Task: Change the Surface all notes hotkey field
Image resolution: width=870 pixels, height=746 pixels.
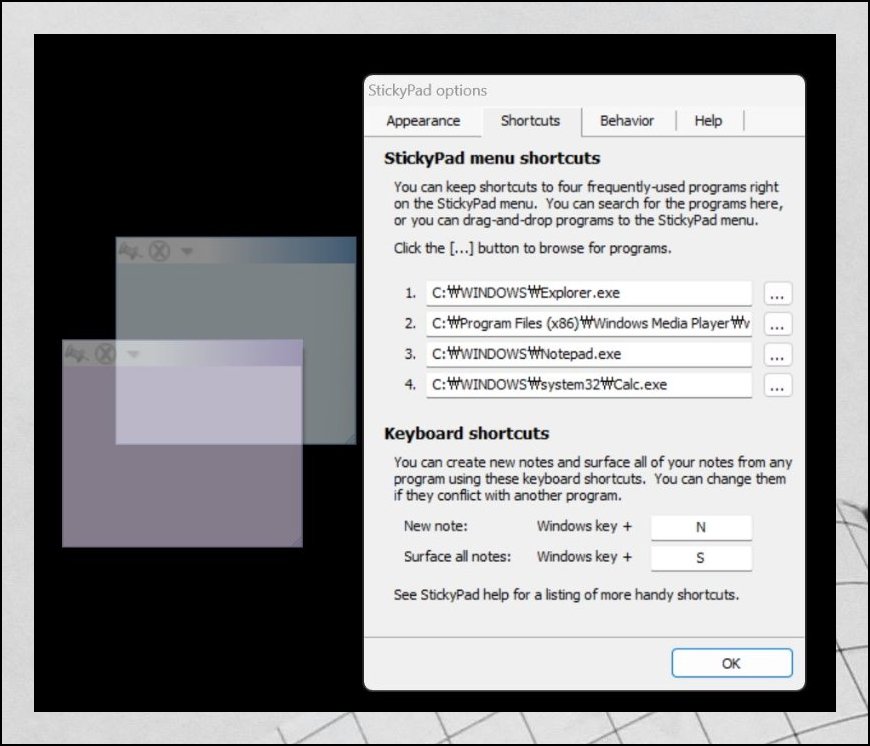Action: pos(701,557)
